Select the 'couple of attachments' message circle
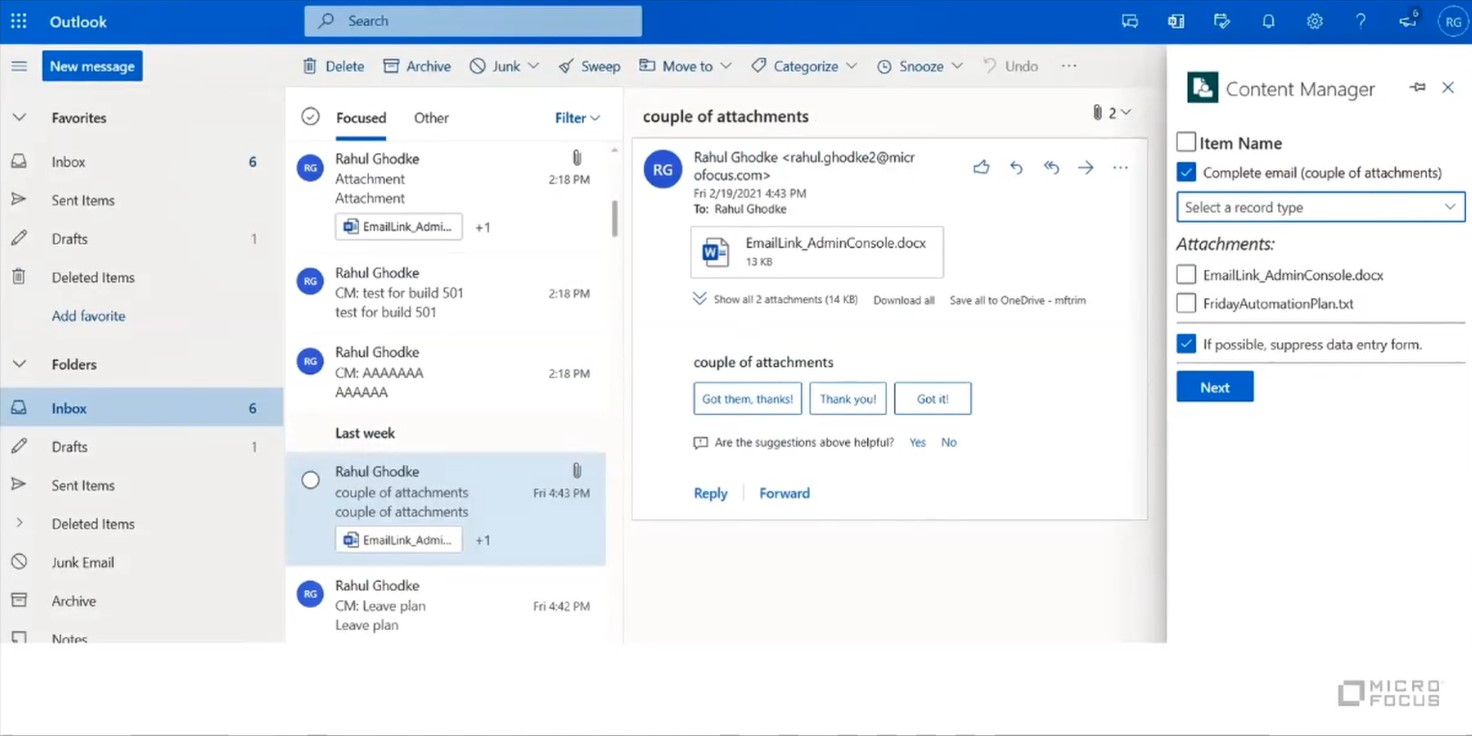Viewport: 1472px width, 736px height. click(311, 481)
